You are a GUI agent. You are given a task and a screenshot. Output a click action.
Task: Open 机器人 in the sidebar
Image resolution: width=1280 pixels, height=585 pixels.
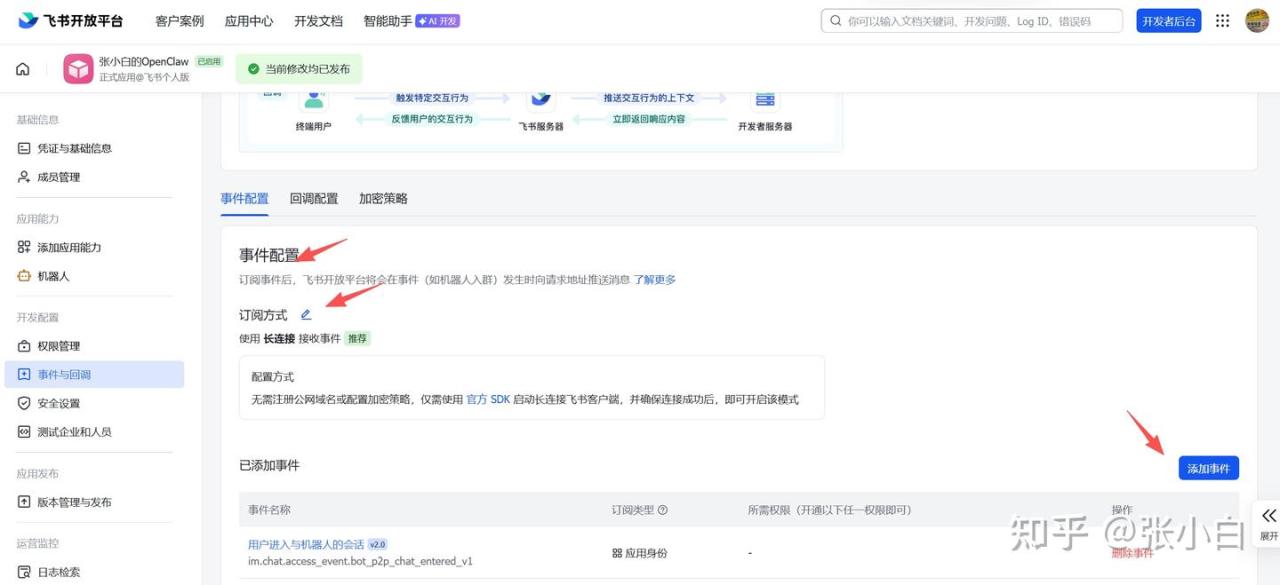53,276
